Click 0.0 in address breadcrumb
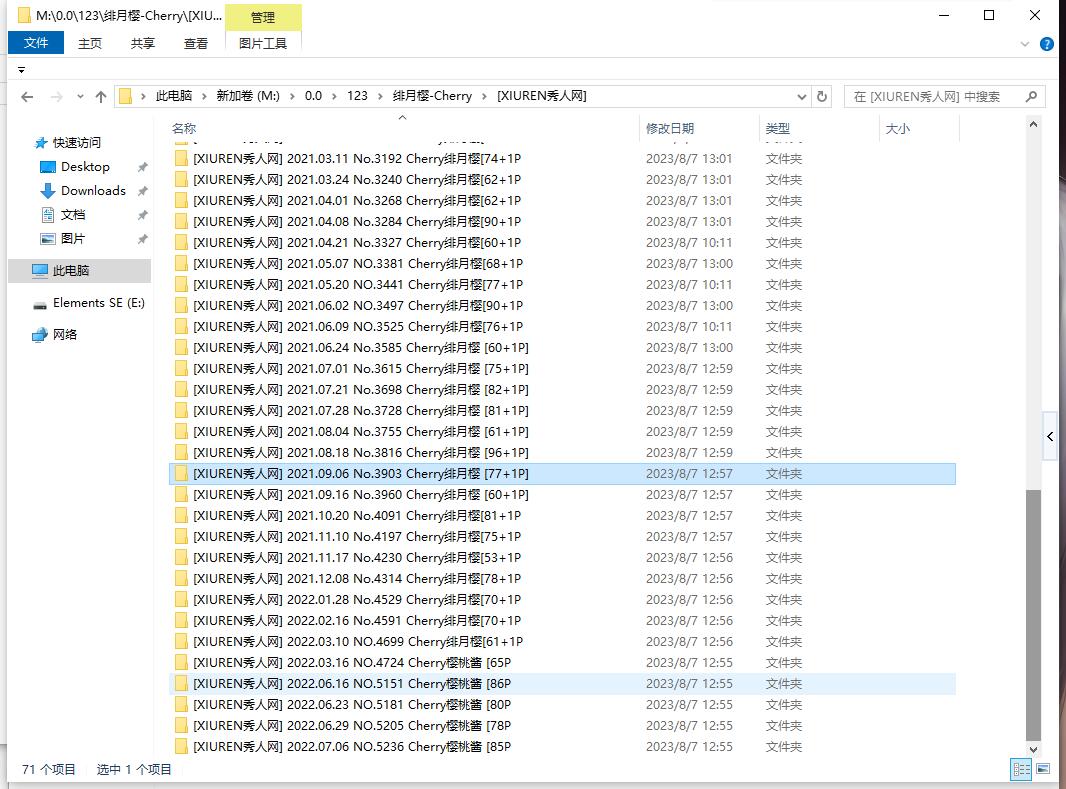The width and height of the screenshot is (1066, 789). [x=313, y=96]
